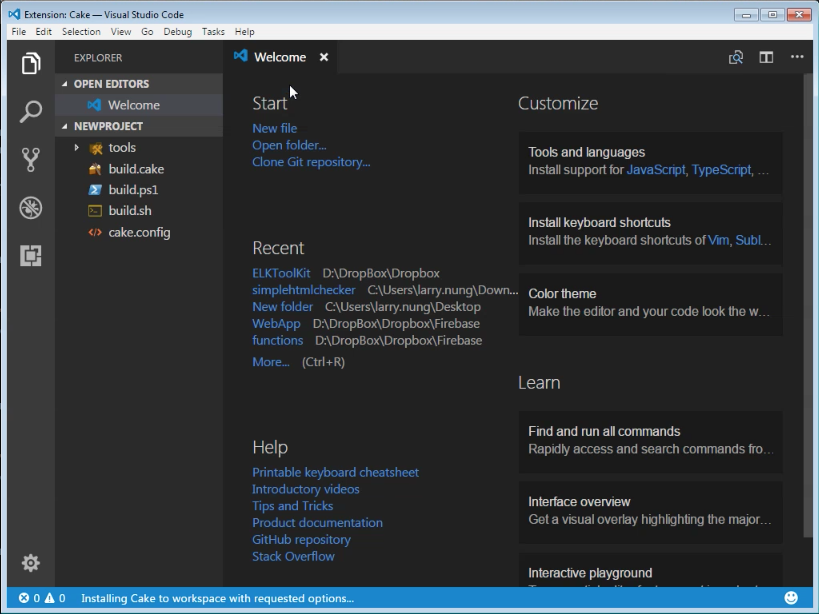
Task: Send feedback via the smiley icon
Action: [791, 598]
